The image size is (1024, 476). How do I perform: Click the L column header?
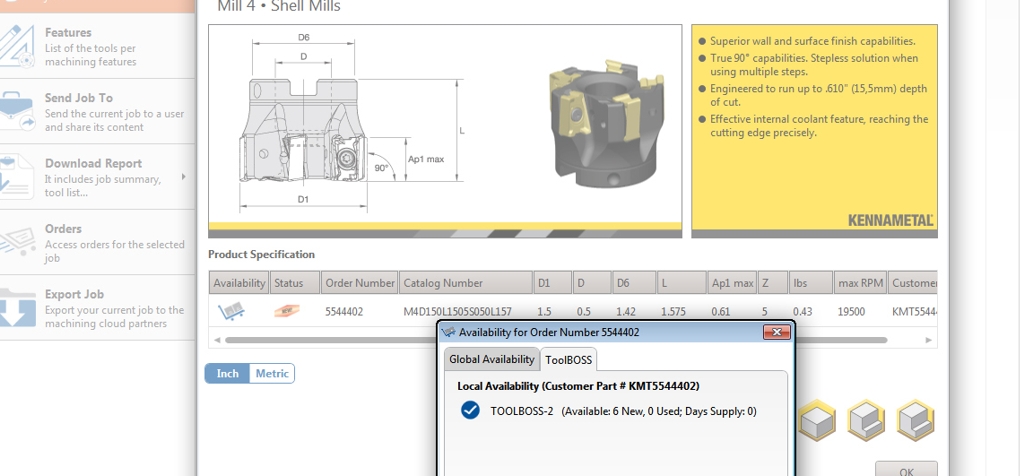click(681, 283)
